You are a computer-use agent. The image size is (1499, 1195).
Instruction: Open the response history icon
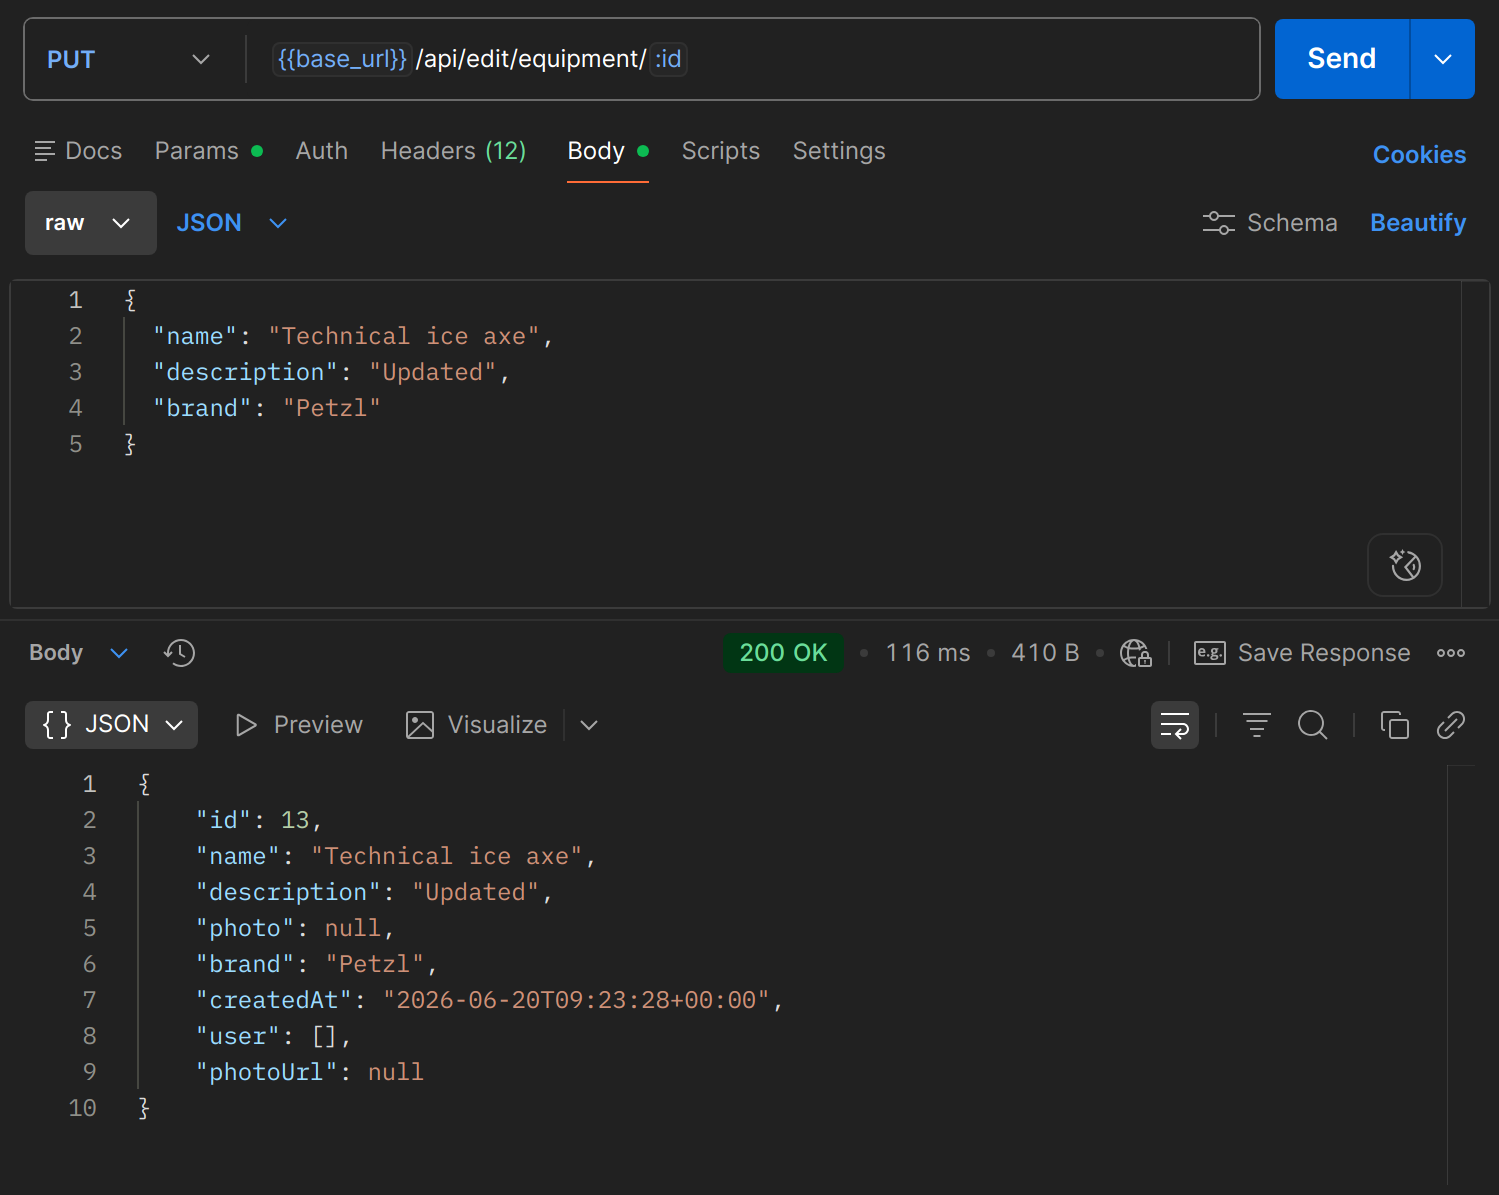179,653
